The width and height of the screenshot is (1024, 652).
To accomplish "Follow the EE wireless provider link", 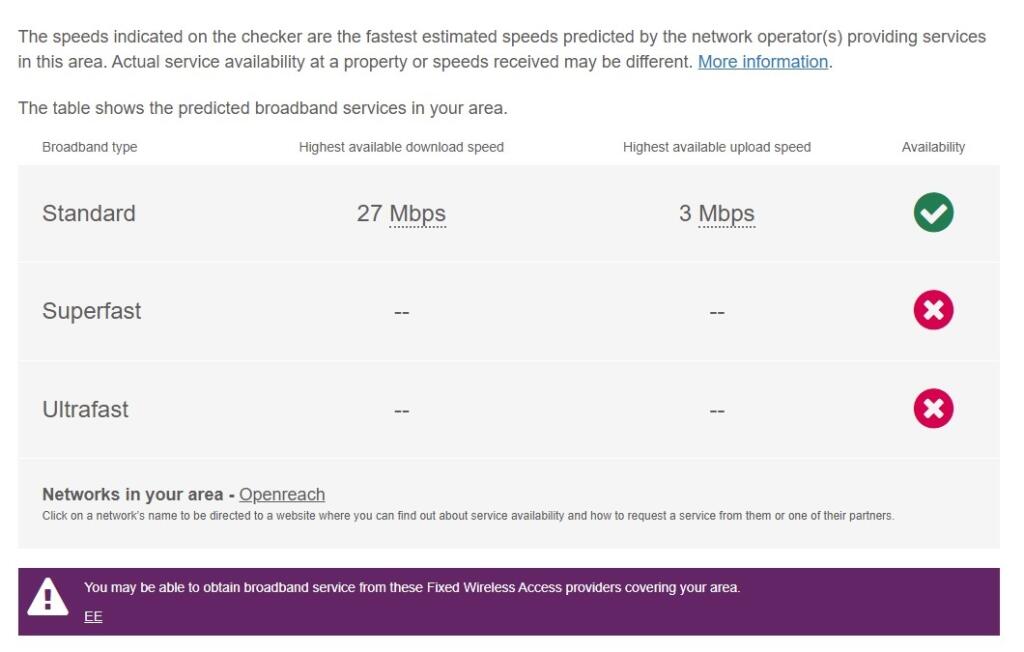I will [x=93, y=616].
